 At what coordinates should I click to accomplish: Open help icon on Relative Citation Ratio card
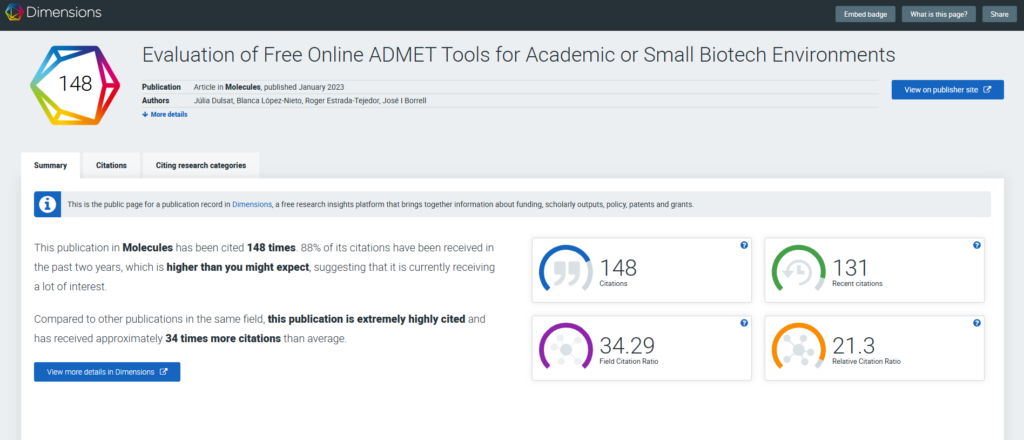point(976,323)
